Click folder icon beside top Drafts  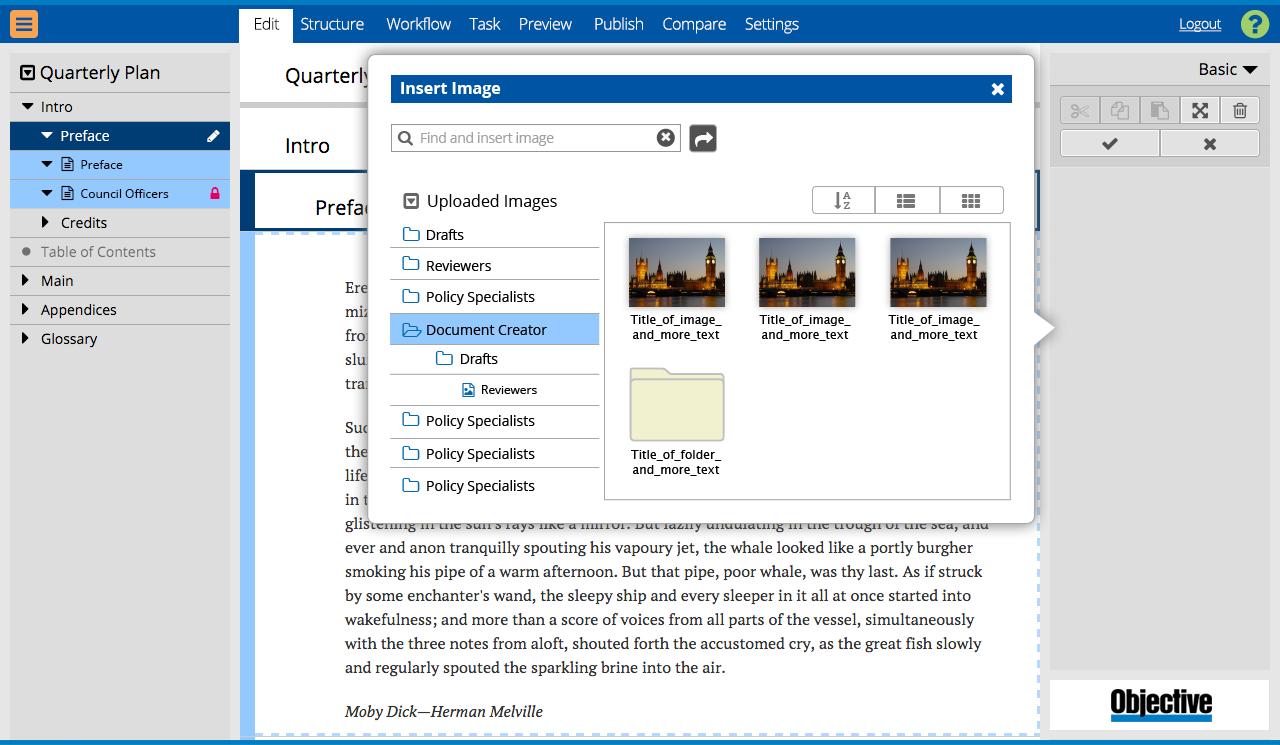point(411,235)
